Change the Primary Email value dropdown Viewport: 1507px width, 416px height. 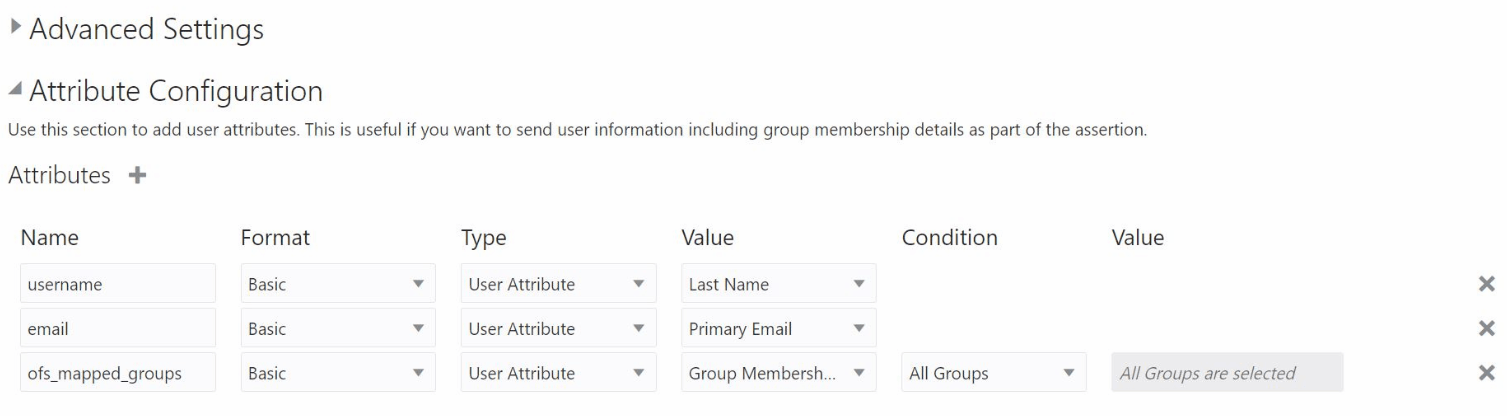778,328
